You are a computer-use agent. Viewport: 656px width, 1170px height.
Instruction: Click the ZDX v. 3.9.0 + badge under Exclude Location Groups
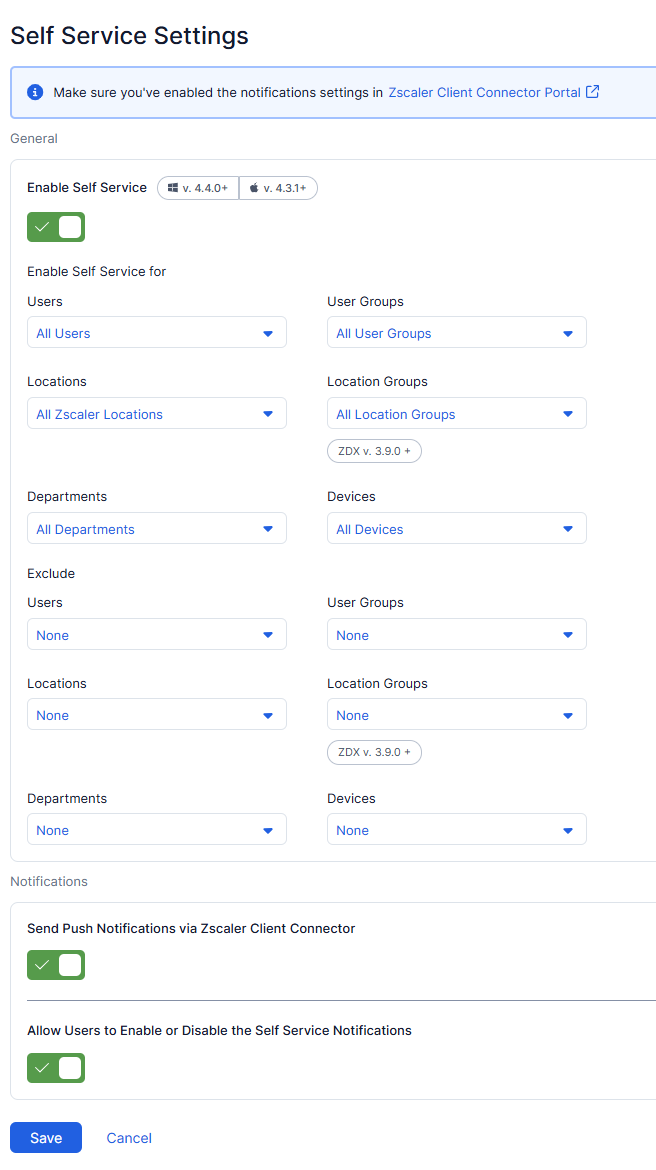pyautogui.click(x=375, y=752)
